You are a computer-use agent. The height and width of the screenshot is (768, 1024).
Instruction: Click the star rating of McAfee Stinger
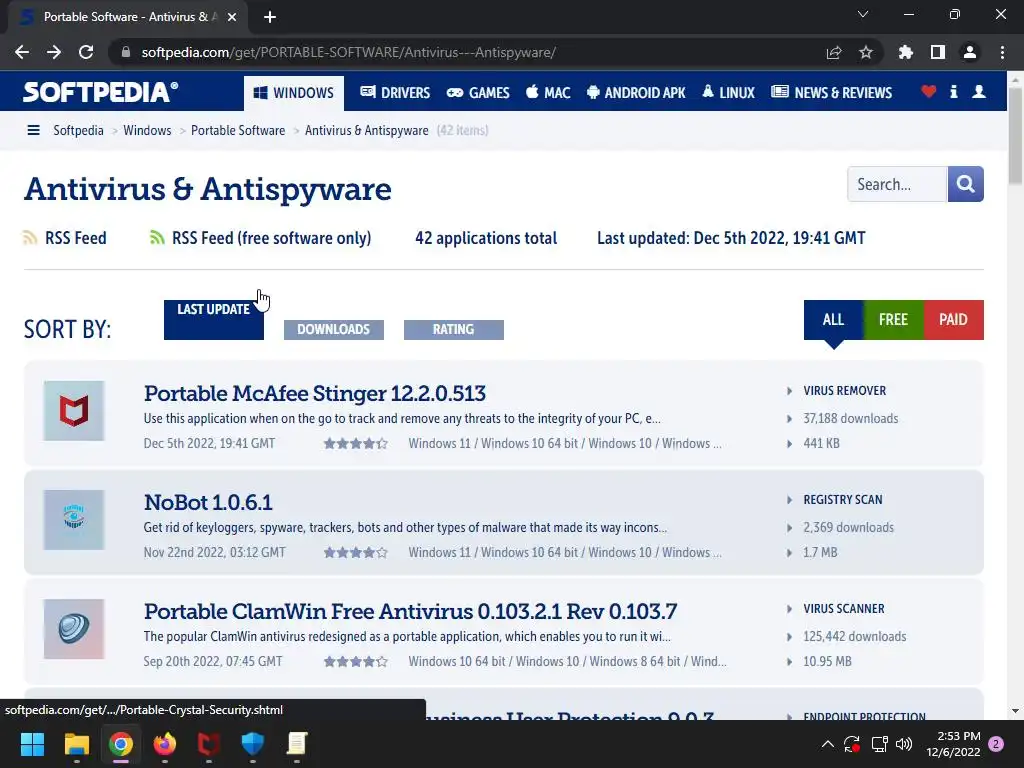pos(355,443)
